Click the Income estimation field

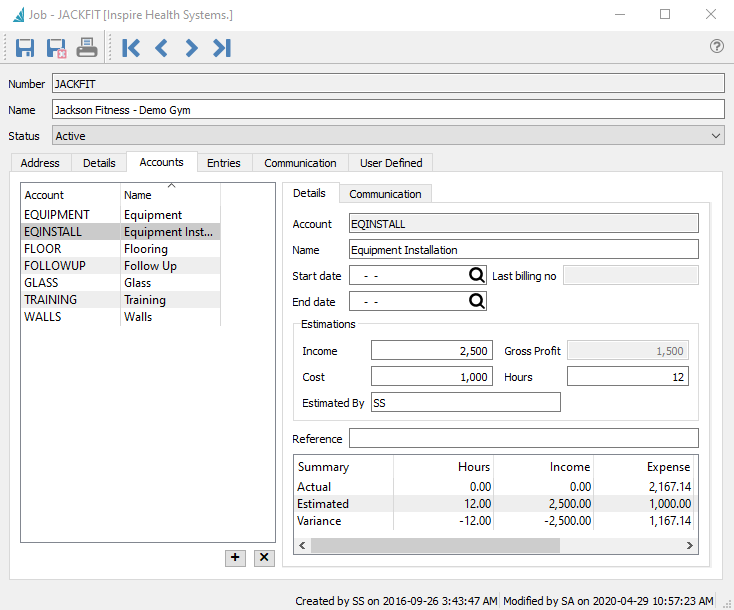click(x=431, y=351)
